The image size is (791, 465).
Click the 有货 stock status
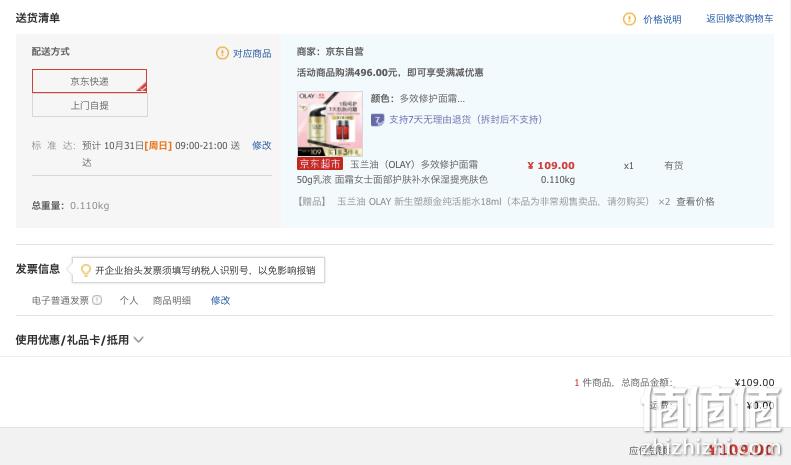673,165
